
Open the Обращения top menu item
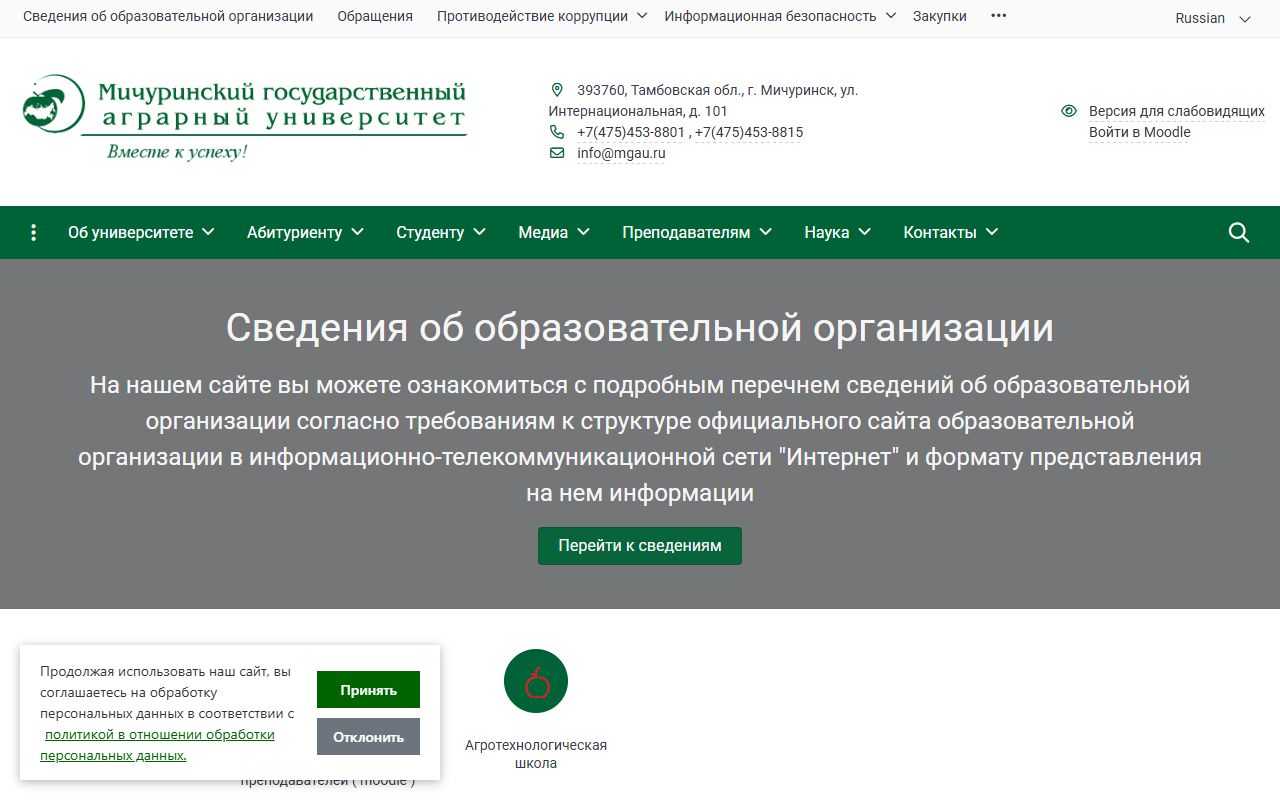[x=375, y=16]
